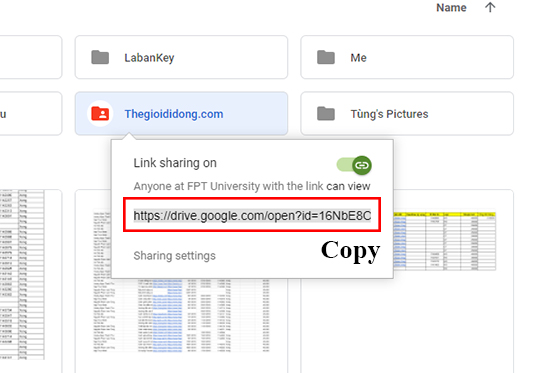This screenshot has width=550, height=373.
Task: Toggle Link sharing off
Action: point(354,165)
